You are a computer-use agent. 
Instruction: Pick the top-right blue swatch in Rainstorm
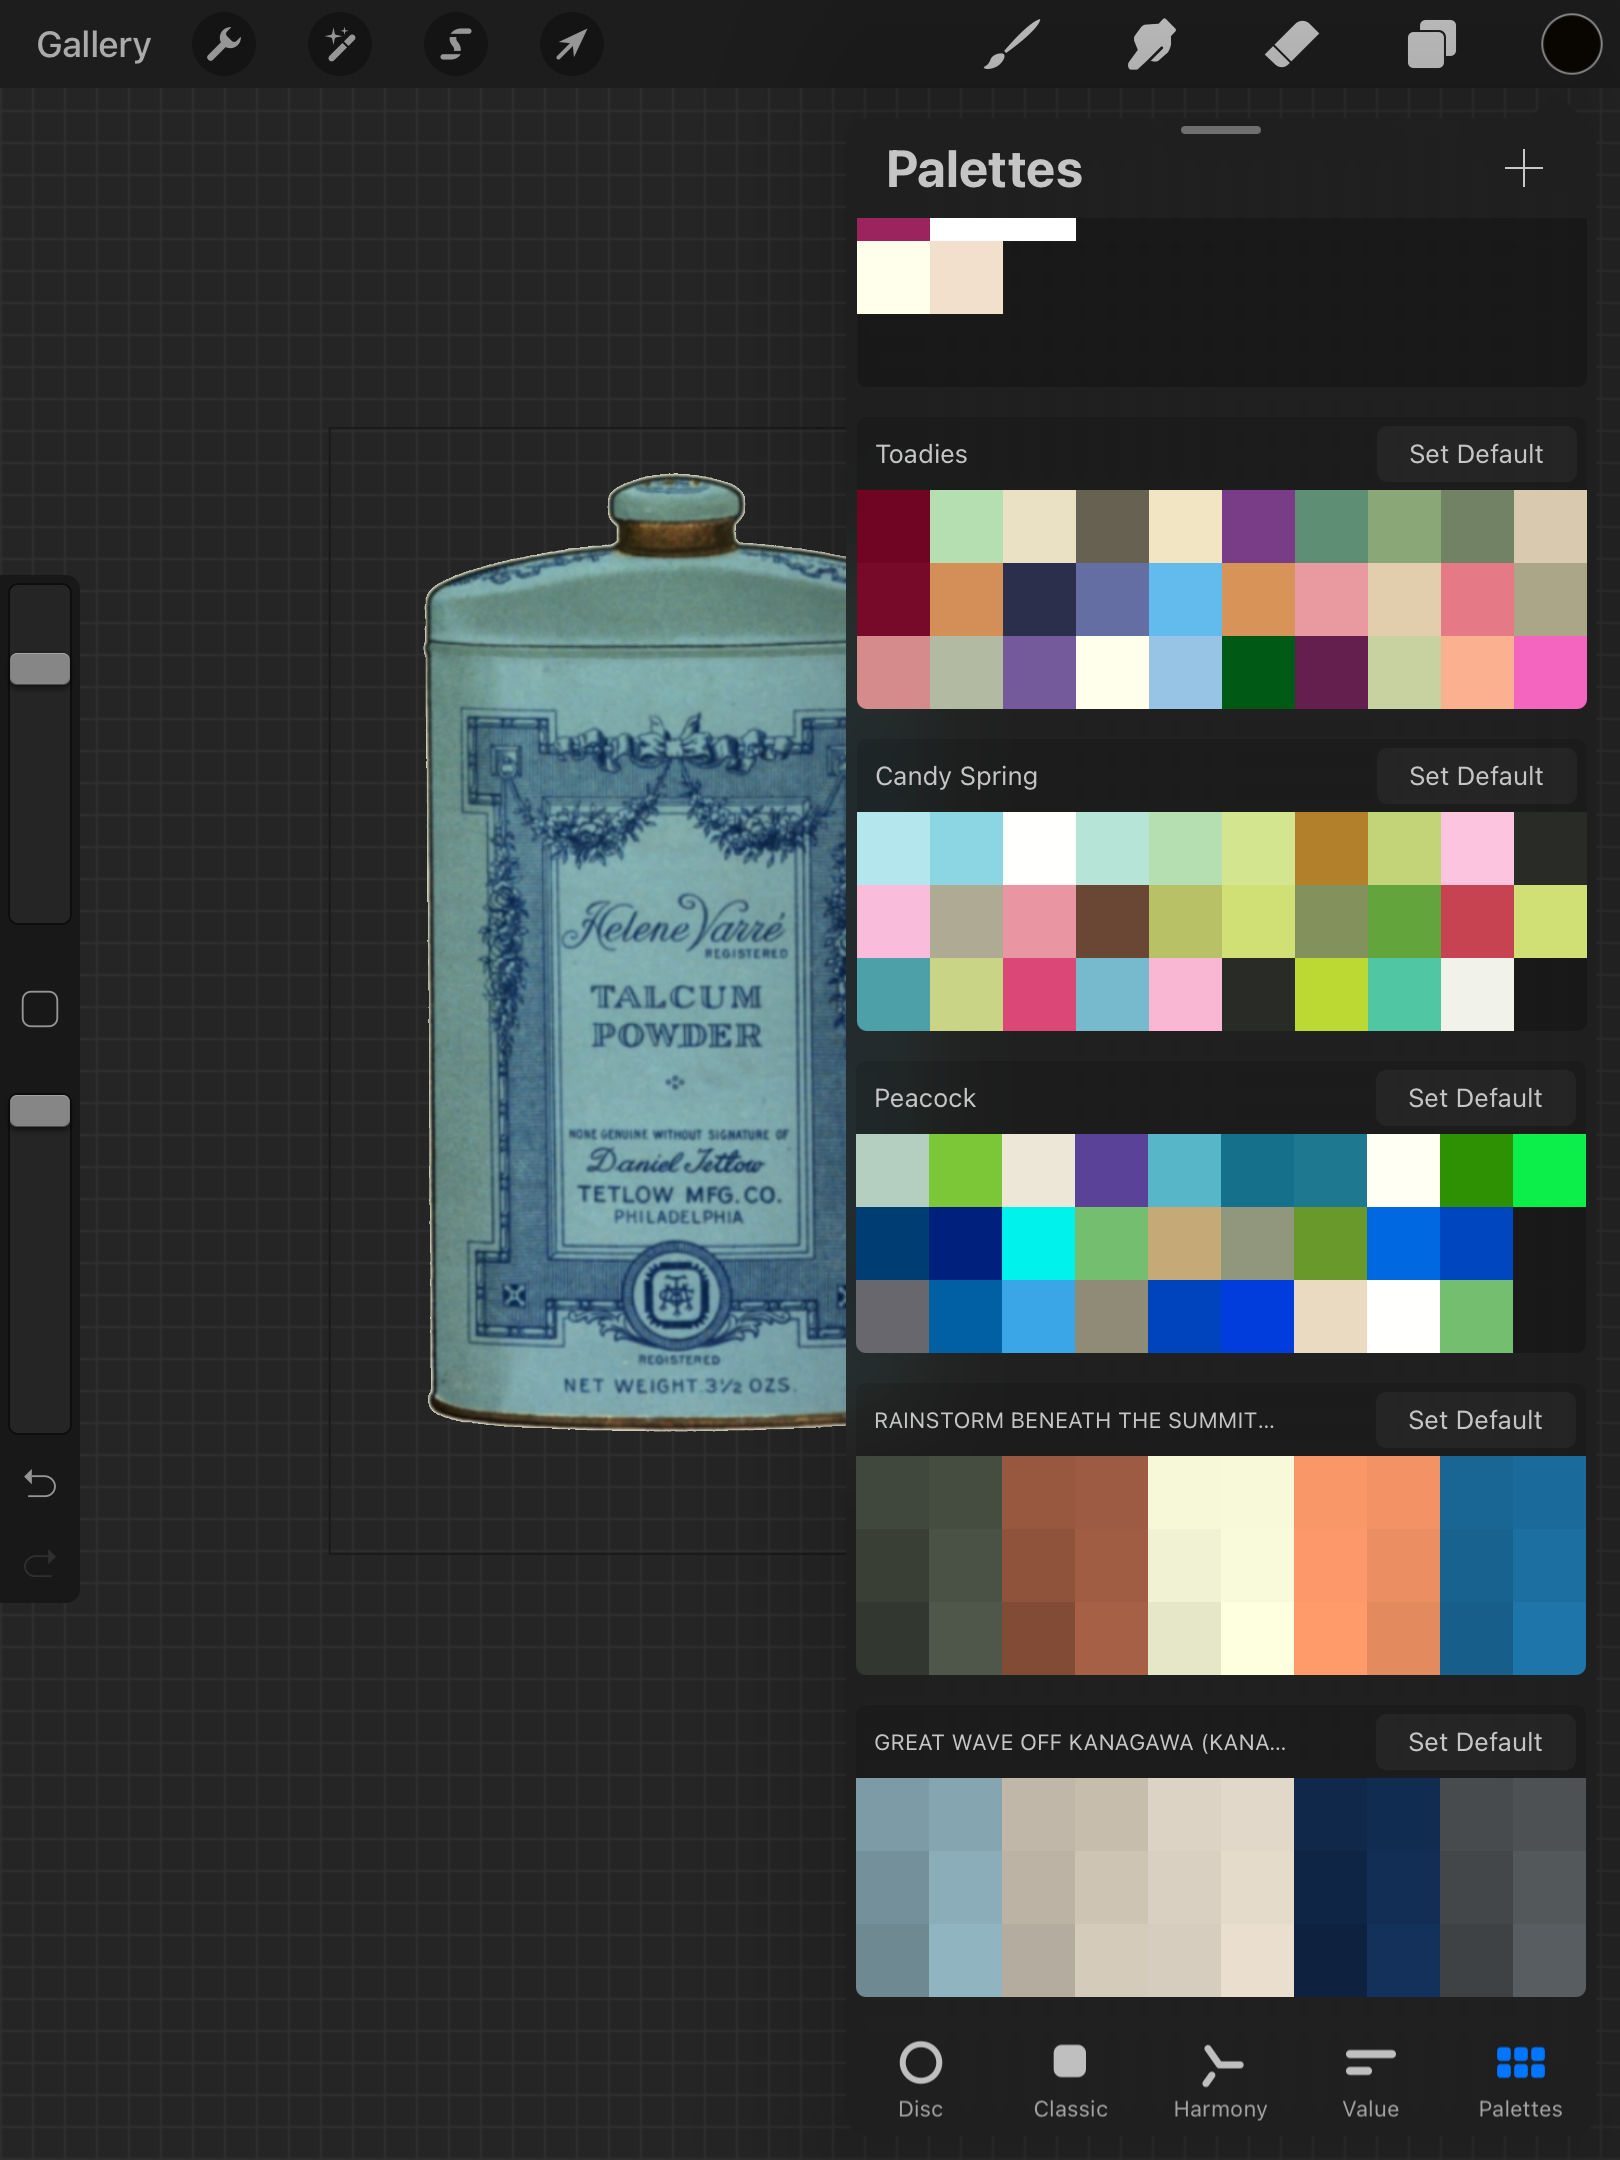click(1549, 1492)
